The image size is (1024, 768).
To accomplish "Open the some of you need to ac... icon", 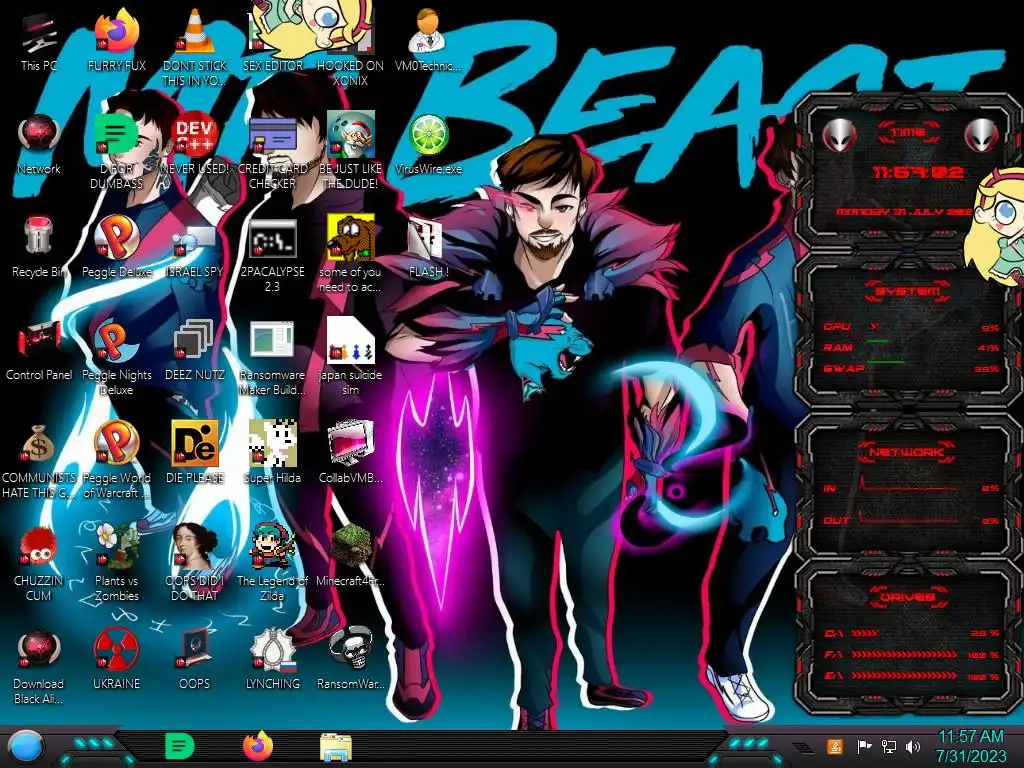I will click(350, 255).
